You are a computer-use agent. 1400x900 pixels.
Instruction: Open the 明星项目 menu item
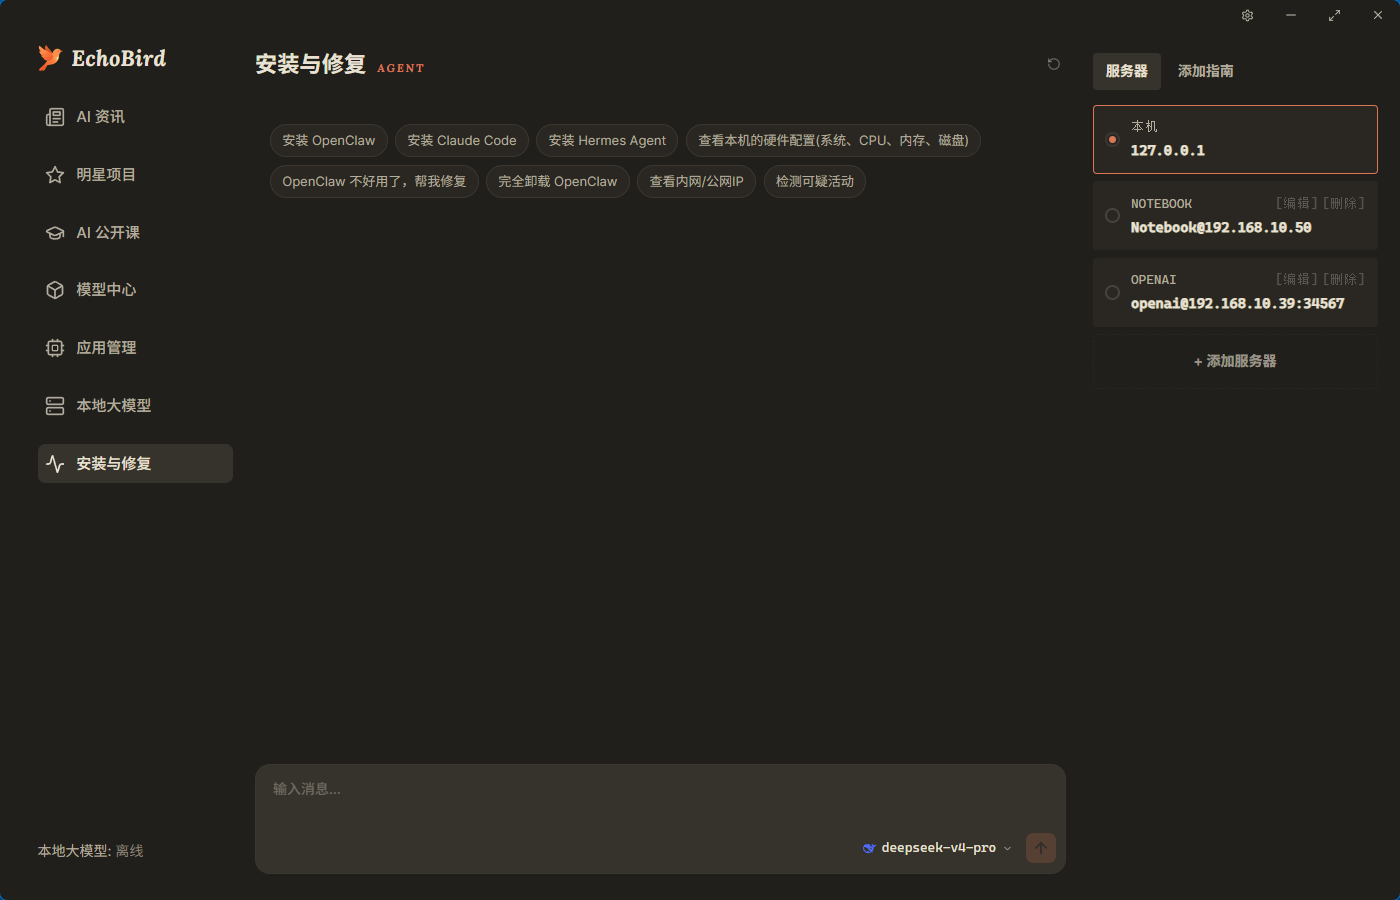tap(135, 175)
